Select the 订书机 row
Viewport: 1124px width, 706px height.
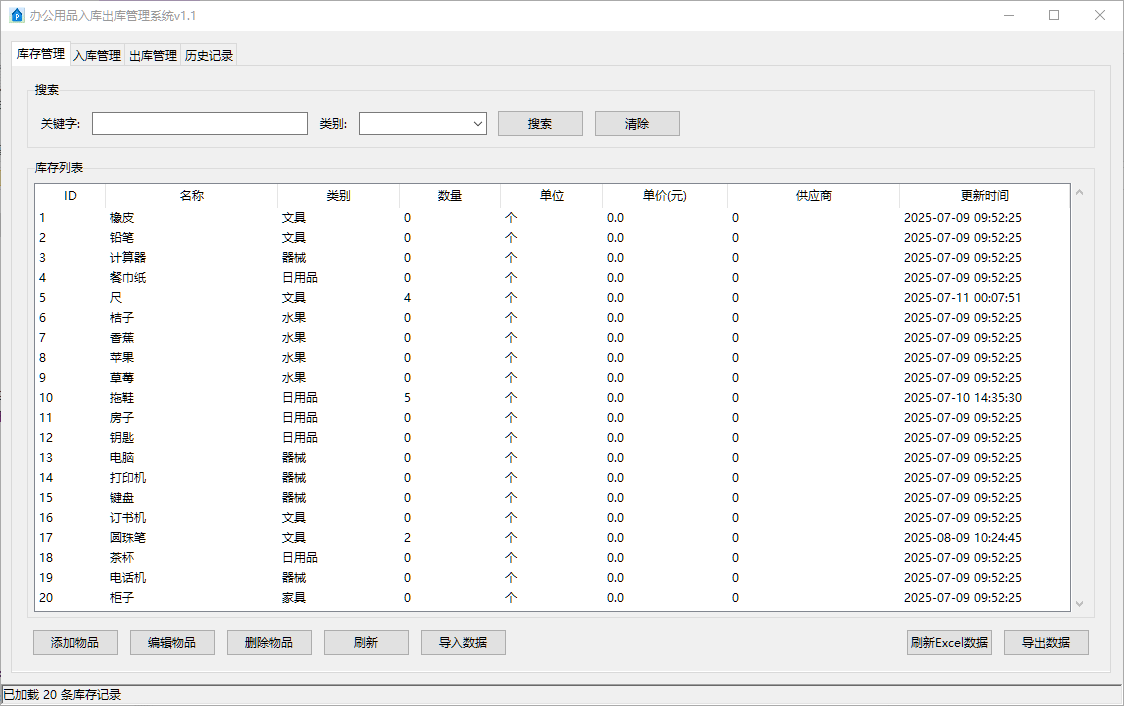click(x=552, y=518)
